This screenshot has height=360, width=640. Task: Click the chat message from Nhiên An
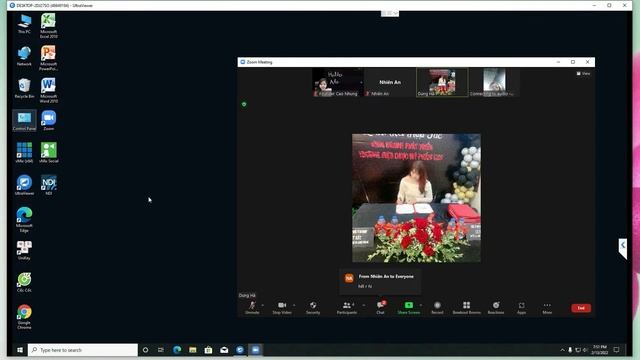(x=380, y=281)
